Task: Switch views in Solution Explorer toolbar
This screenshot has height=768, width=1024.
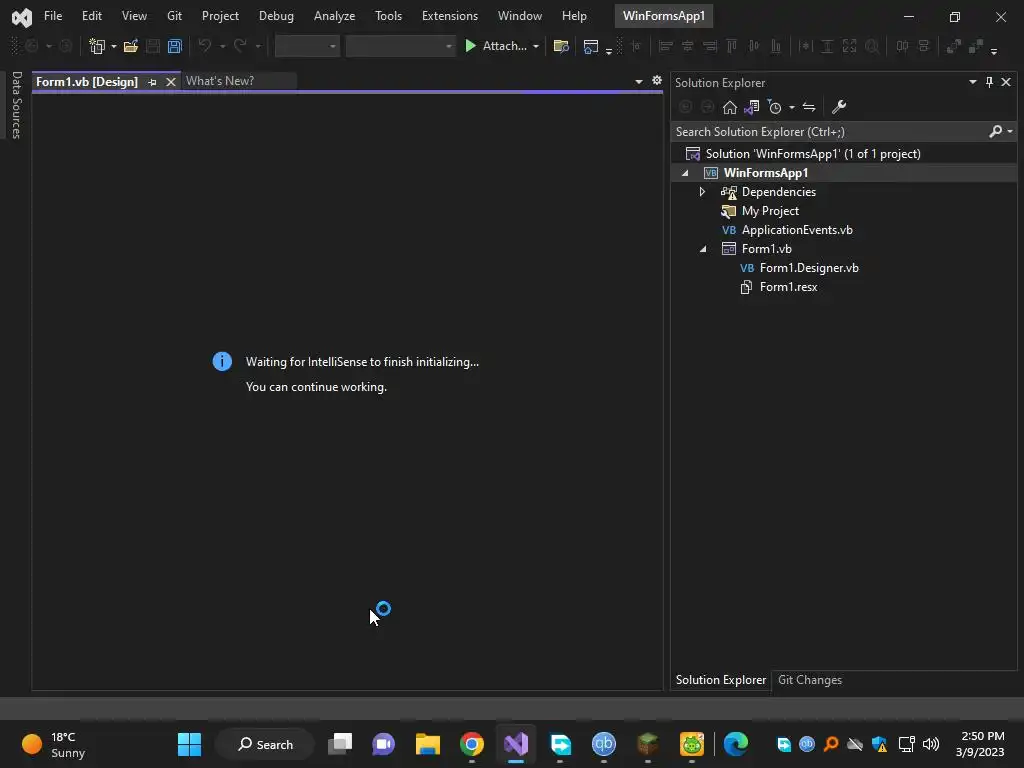Action: 752,107
